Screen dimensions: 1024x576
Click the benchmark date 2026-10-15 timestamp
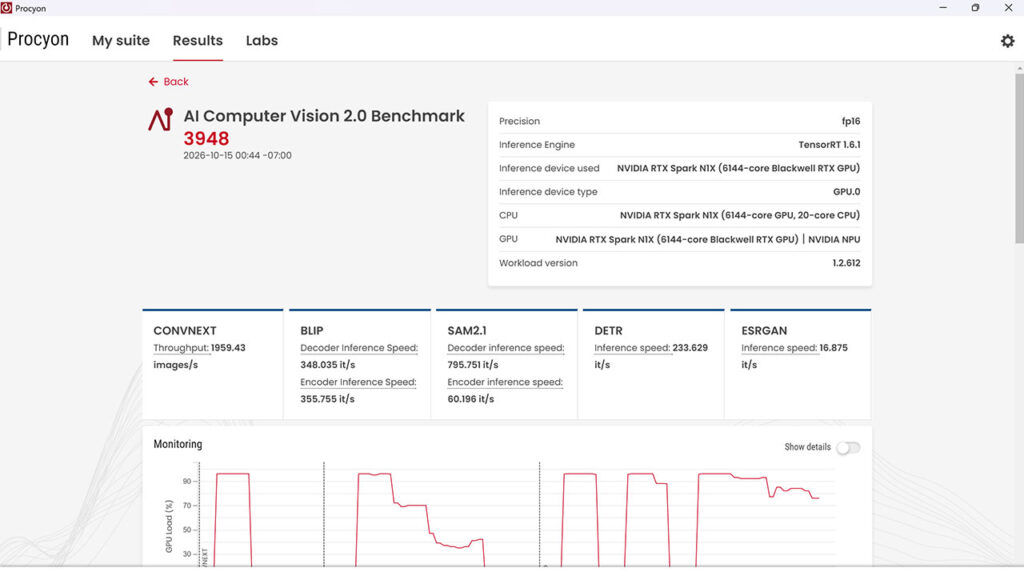tap(238, 155)
